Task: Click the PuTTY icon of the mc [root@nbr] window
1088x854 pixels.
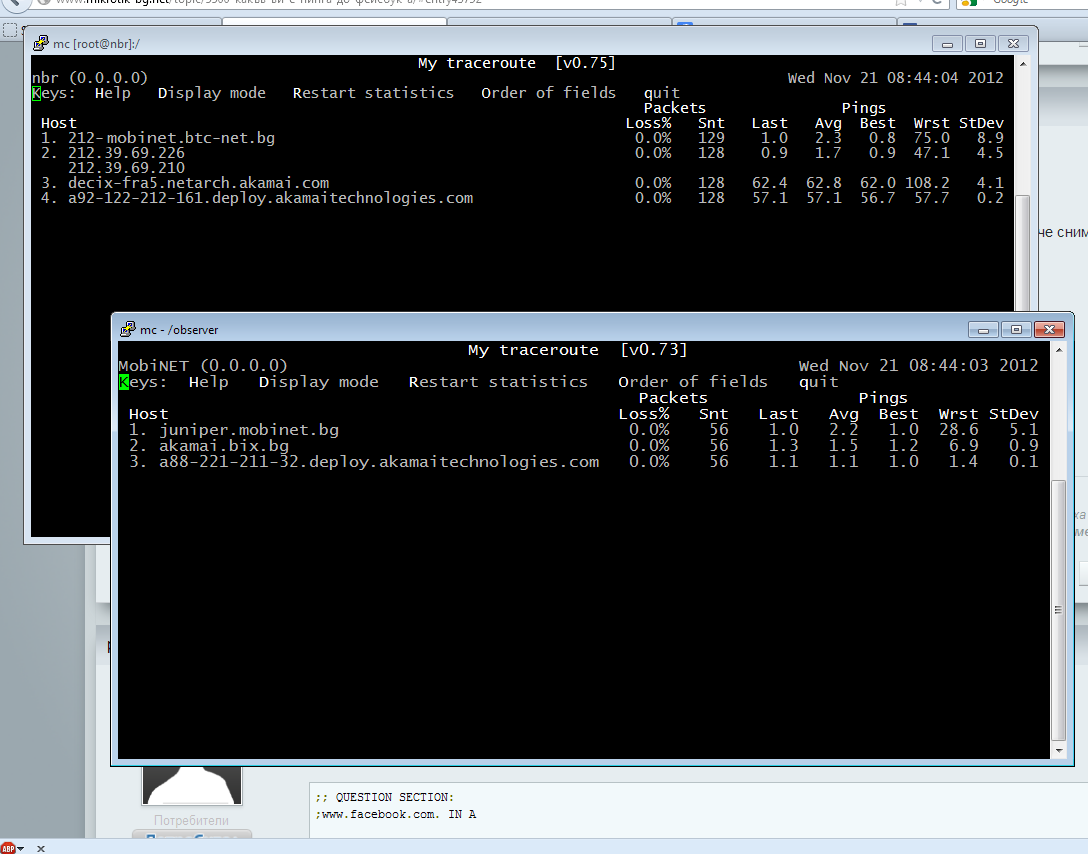Action: point(41,43)
